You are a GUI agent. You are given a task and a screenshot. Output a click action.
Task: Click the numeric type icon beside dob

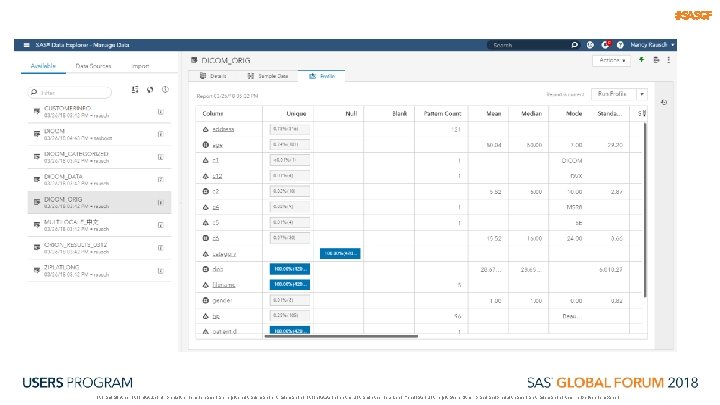click(206, 269)
